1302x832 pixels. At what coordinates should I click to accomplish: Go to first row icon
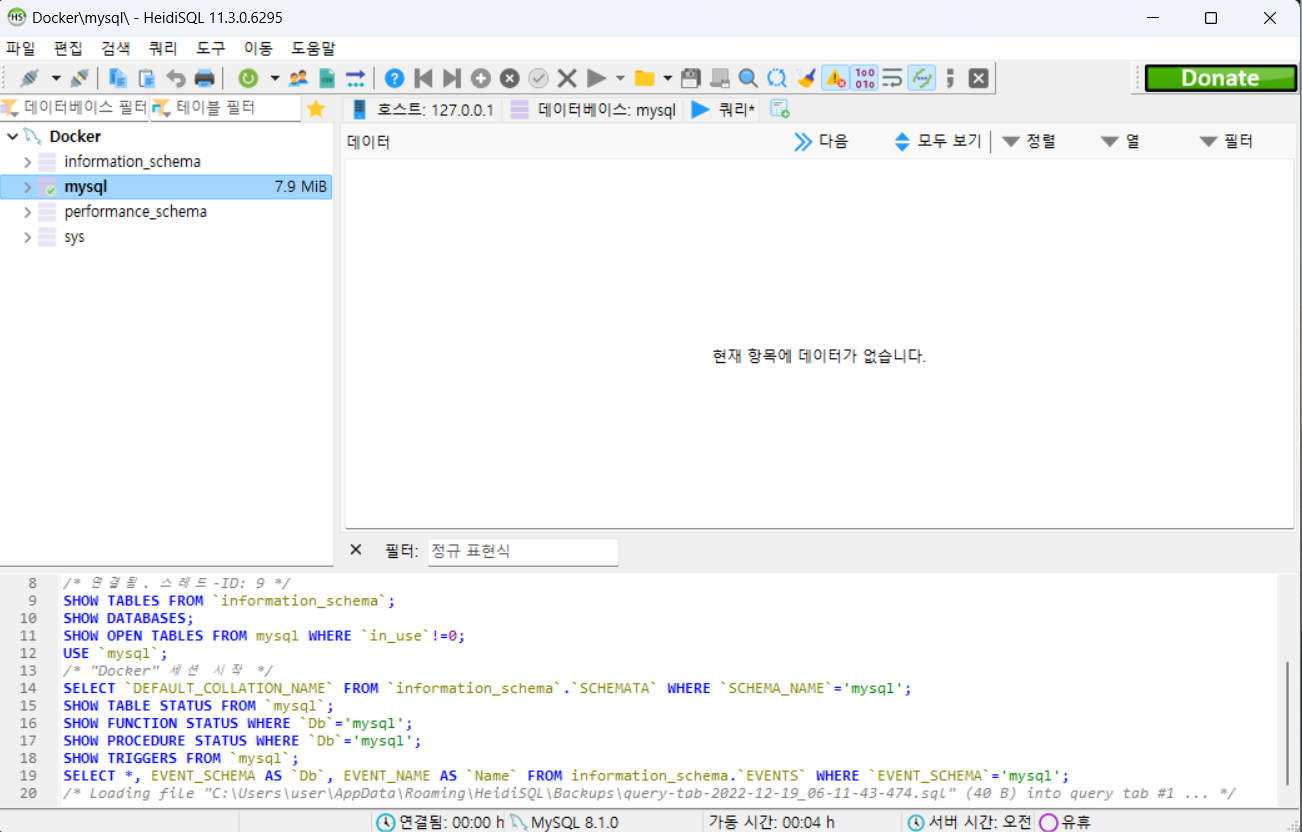pyautogui.click(x=423, y=78)
